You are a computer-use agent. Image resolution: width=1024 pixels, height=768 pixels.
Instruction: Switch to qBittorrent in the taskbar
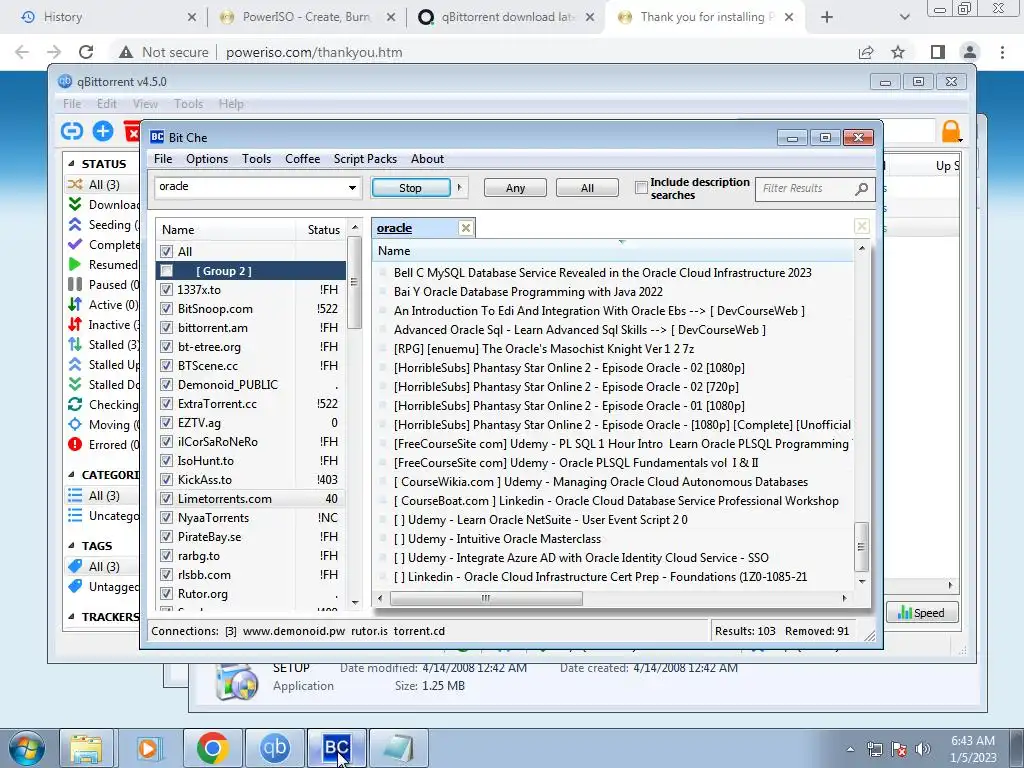click(274, 748)
